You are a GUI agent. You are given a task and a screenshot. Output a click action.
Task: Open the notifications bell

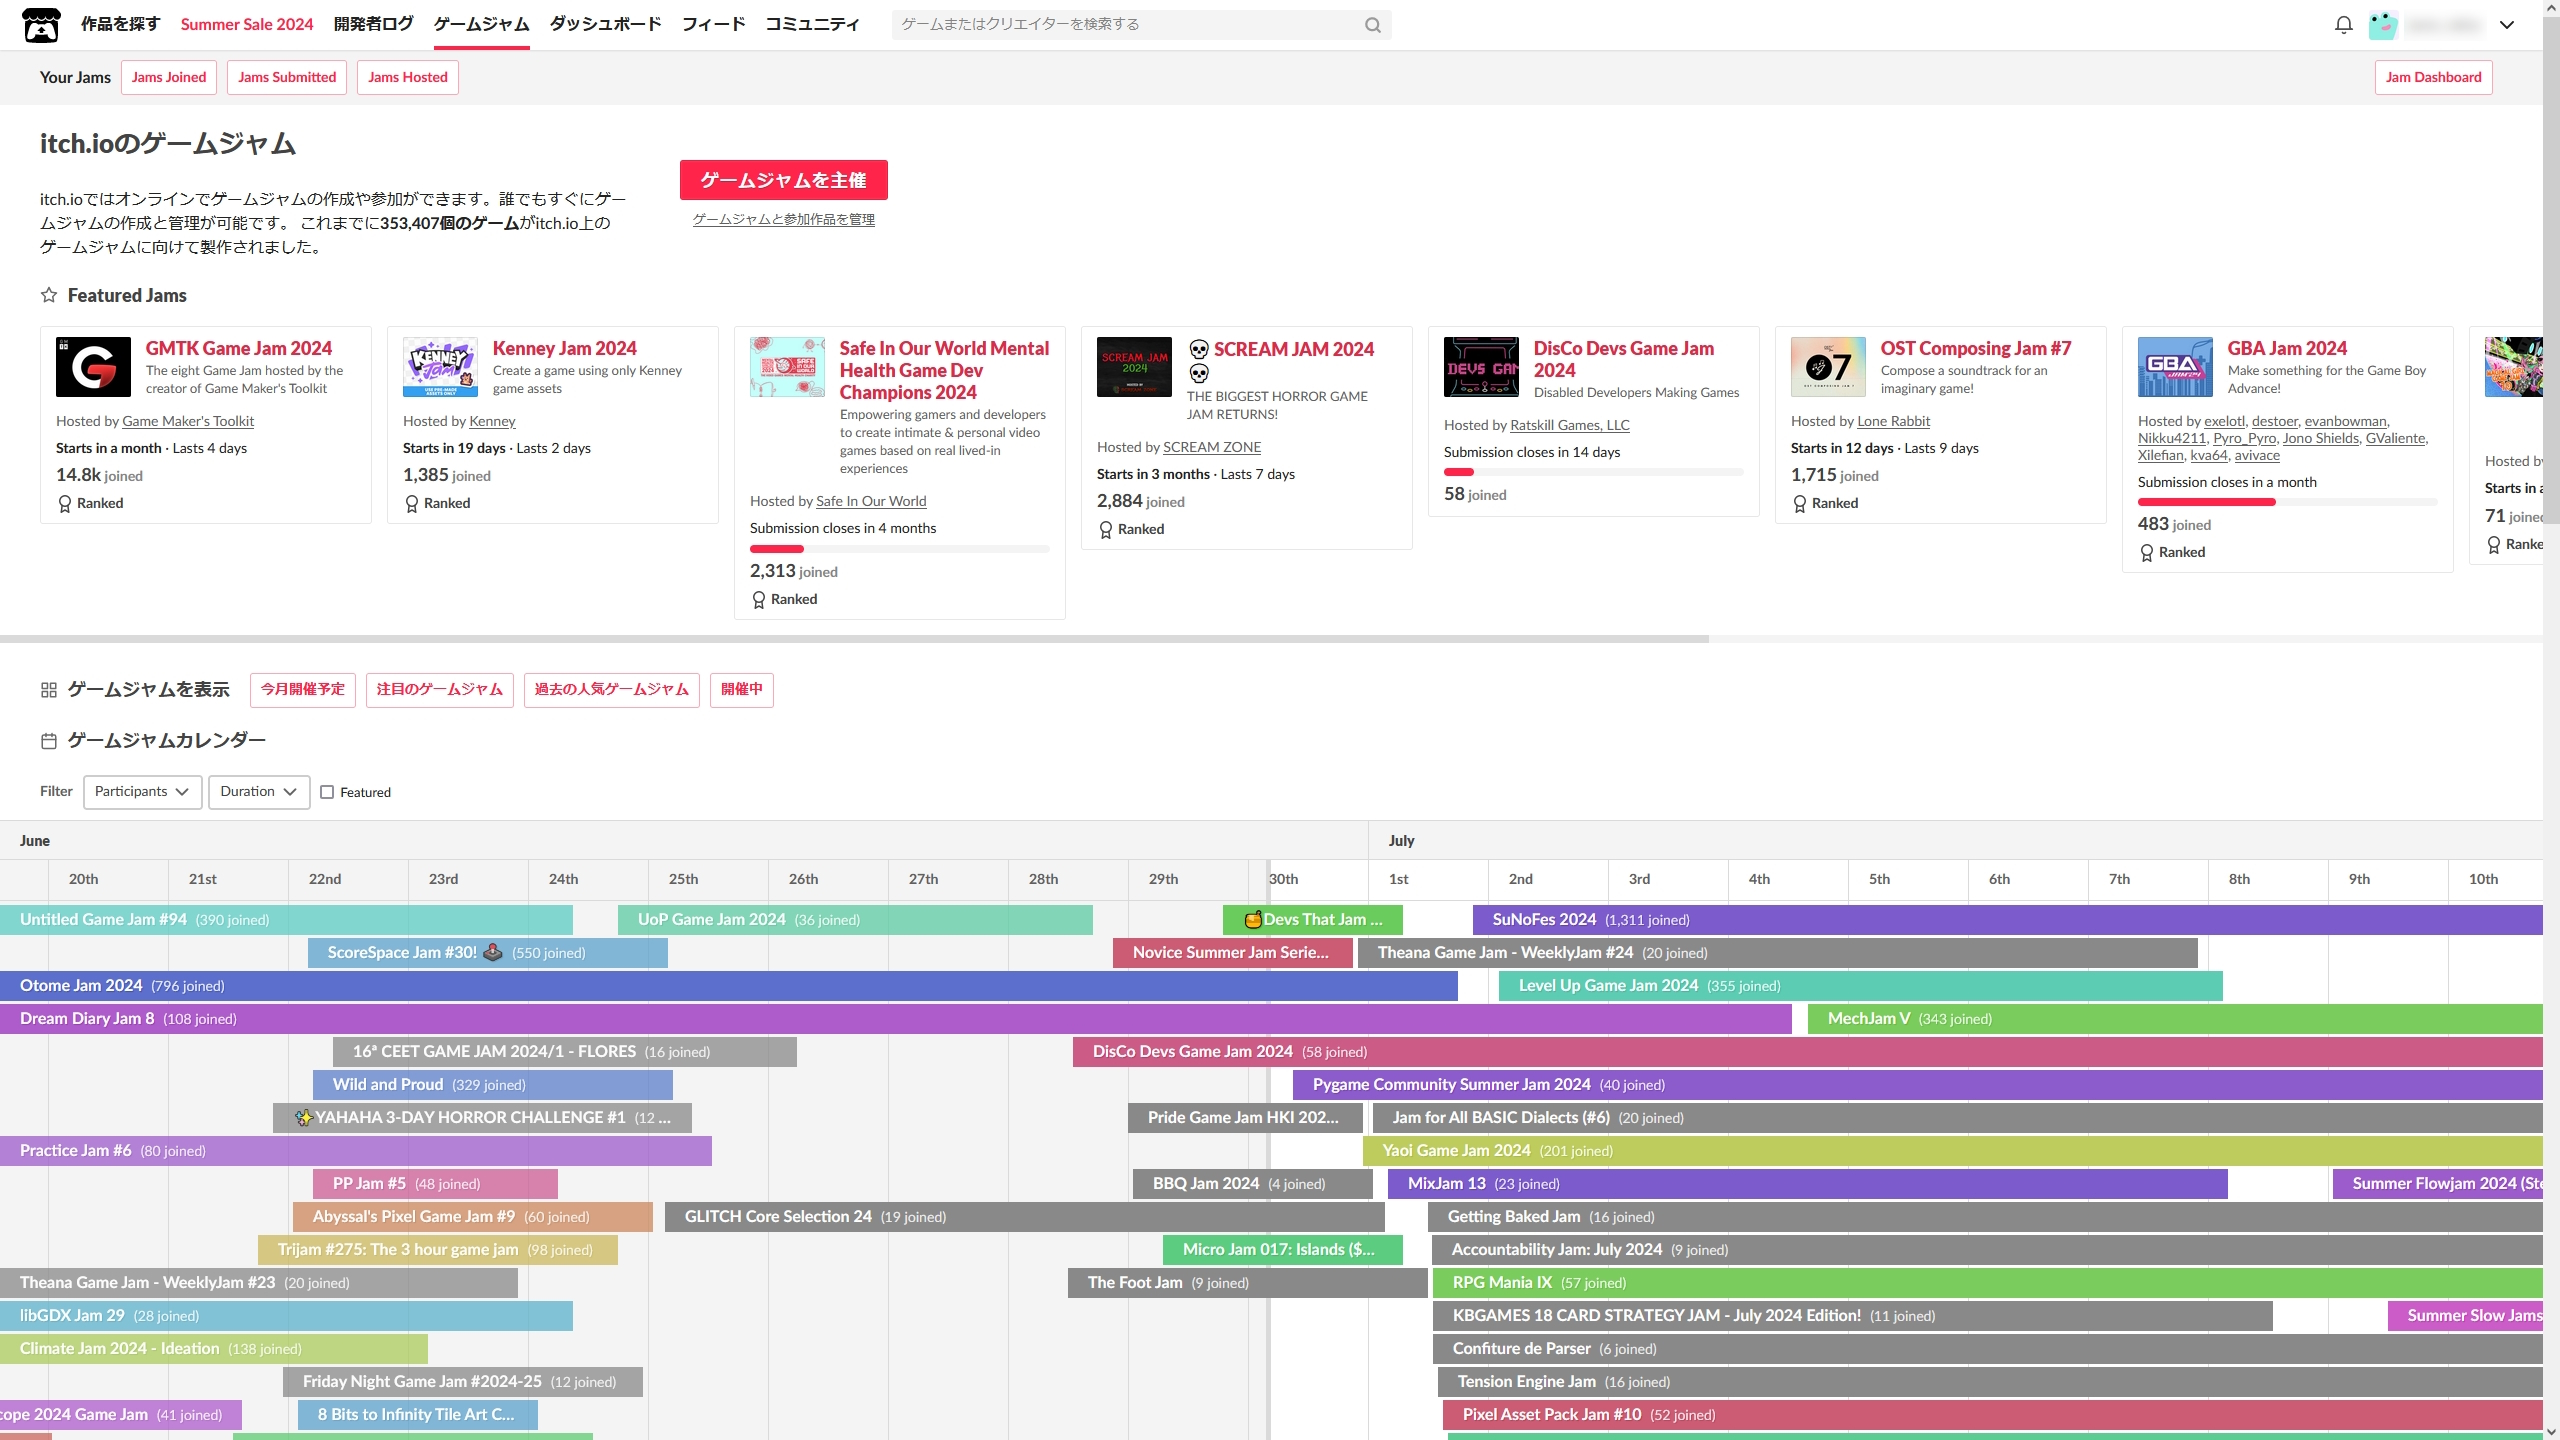[2343, 25]
